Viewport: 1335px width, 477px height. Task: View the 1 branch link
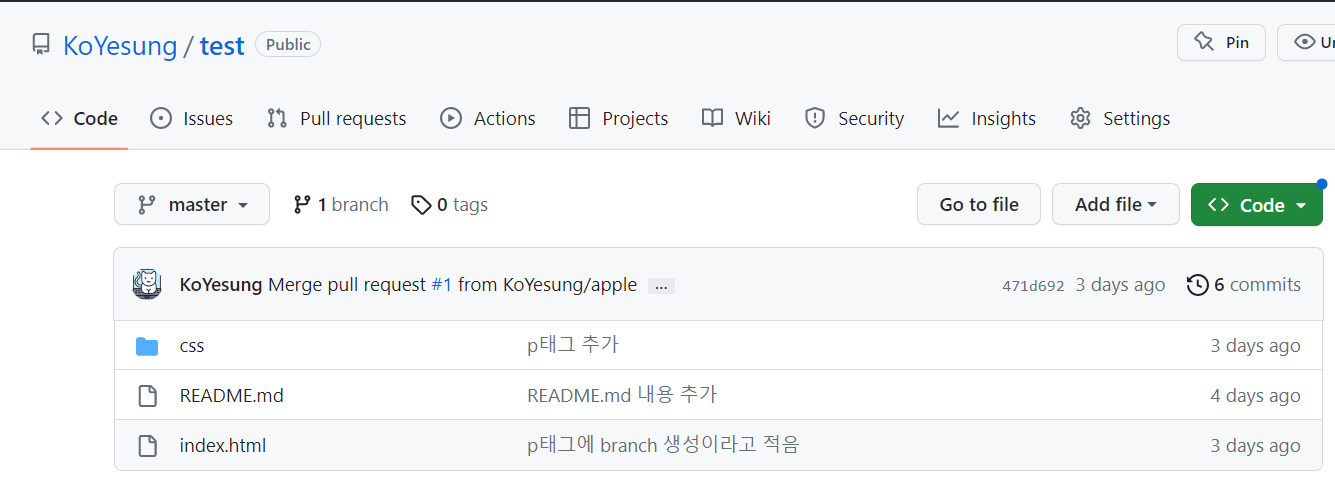(341, 204)
